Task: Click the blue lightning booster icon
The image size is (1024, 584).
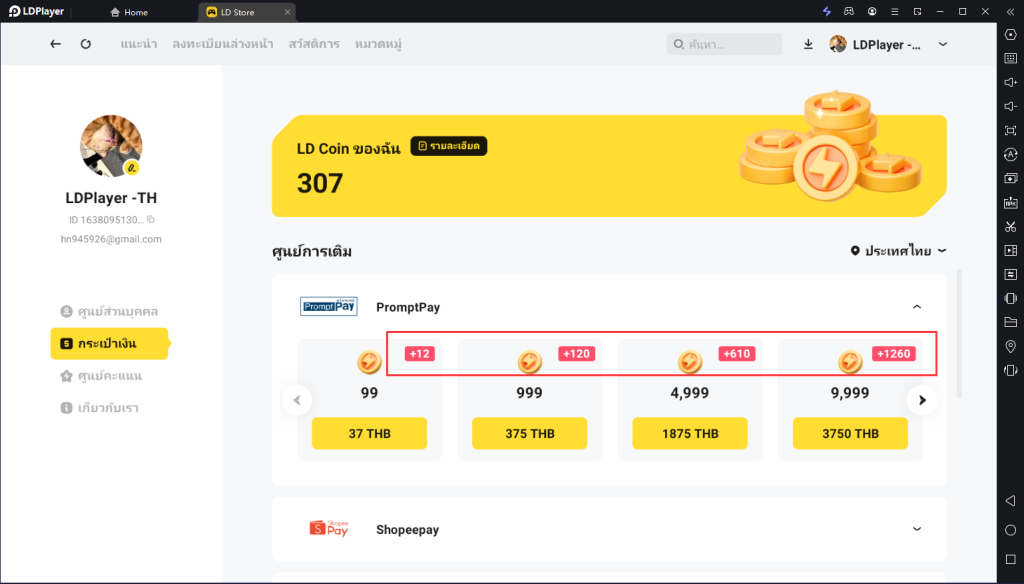Action: coord(827,12)
